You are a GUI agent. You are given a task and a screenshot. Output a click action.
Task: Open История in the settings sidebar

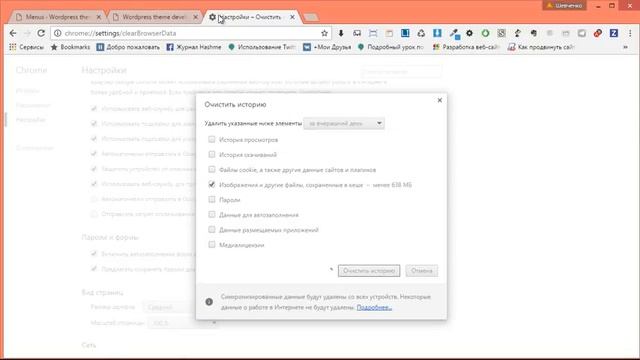click(27, 91)
